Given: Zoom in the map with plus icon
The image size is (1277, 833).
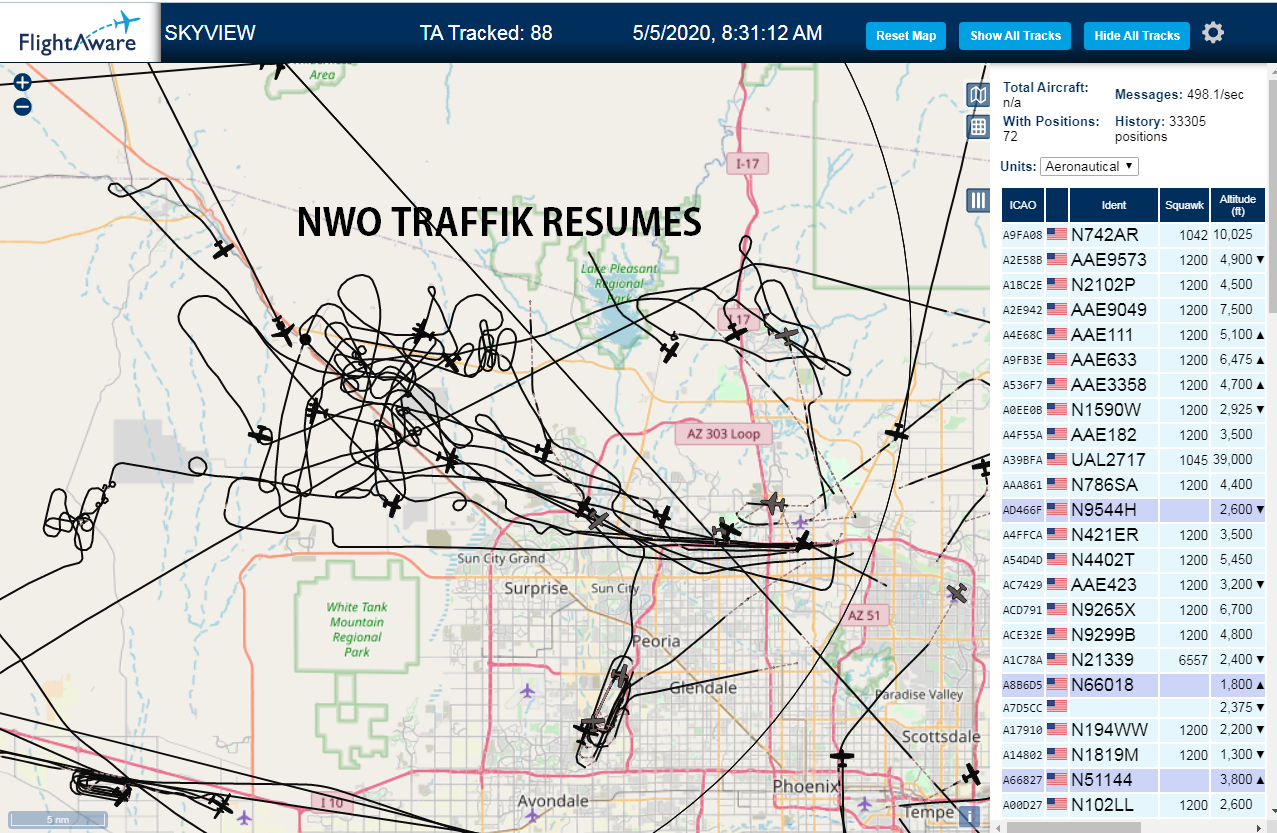Looking at the screenshot, I should point(23,83).
